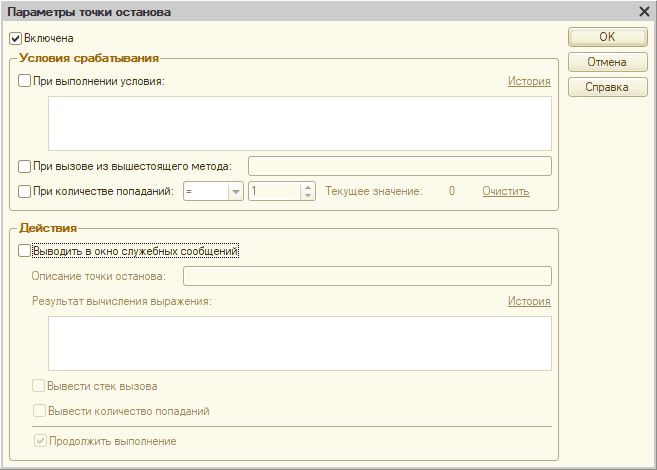This screenshot has height=470, width=657.
Task: Click the Описание точки останова field
Action: pos(367,276)
